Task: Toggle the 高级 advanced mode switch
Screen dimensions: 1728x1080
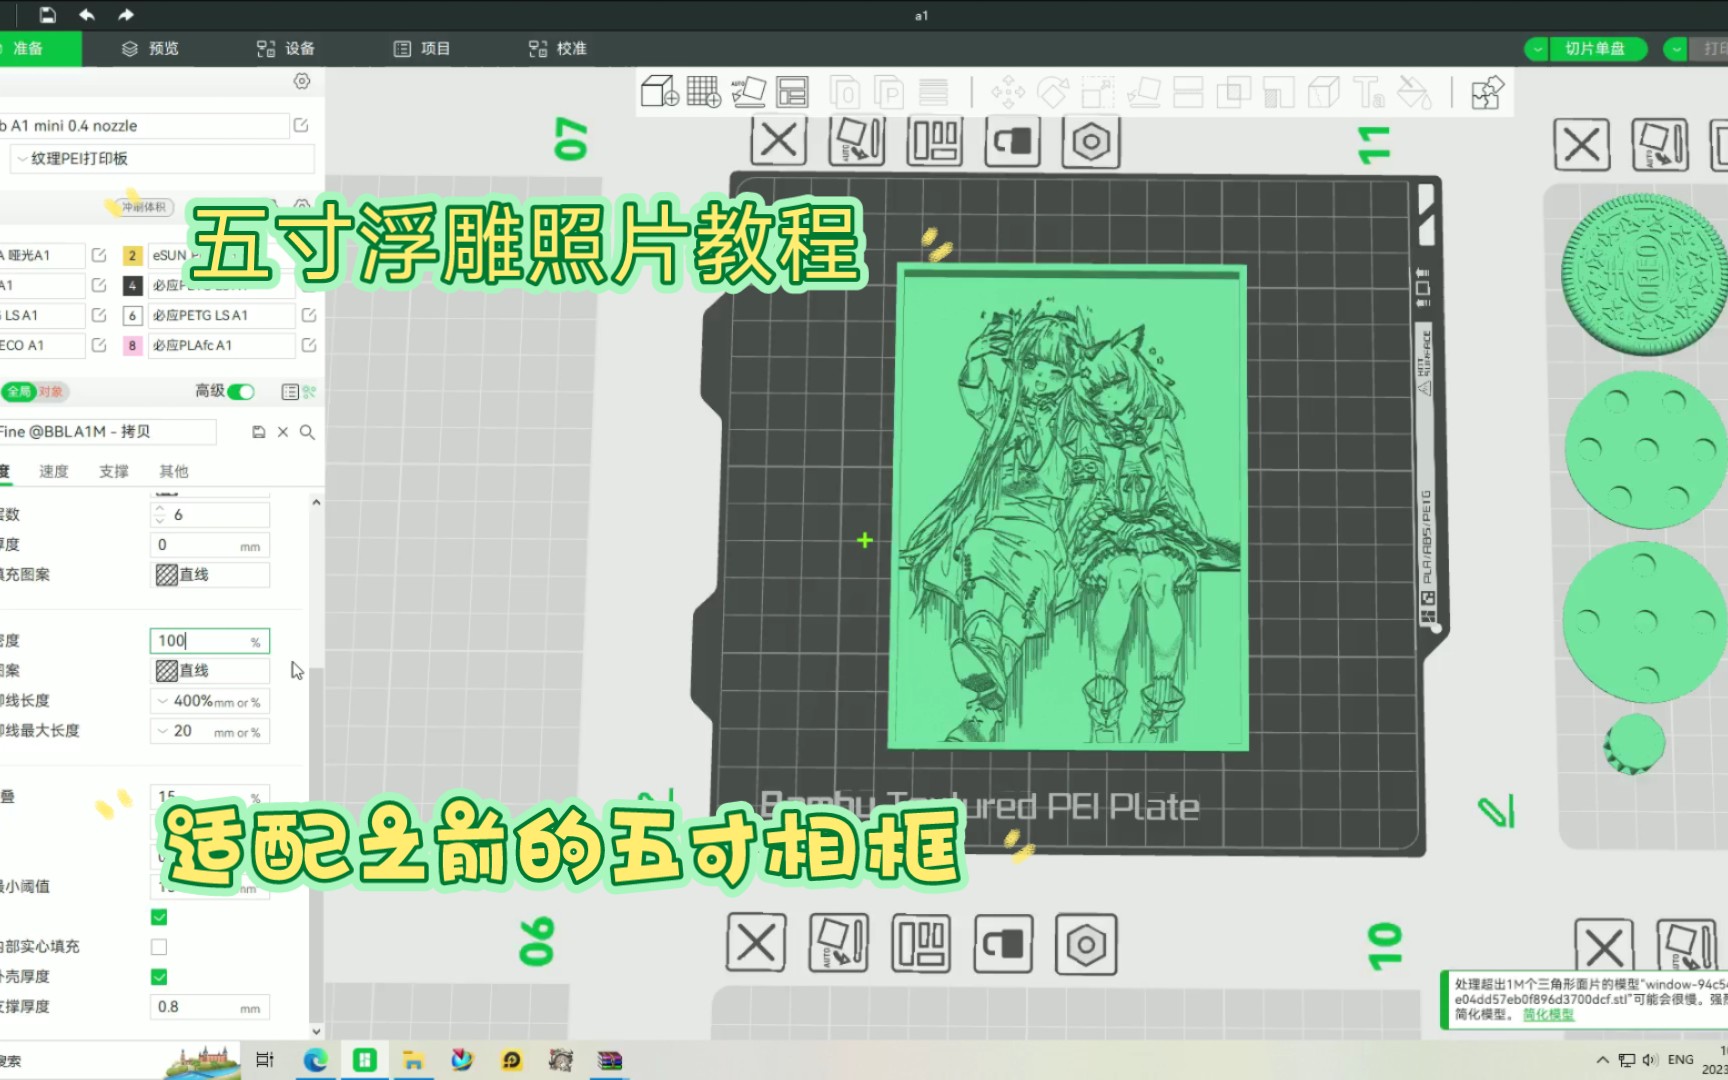Action: (241, 392)
